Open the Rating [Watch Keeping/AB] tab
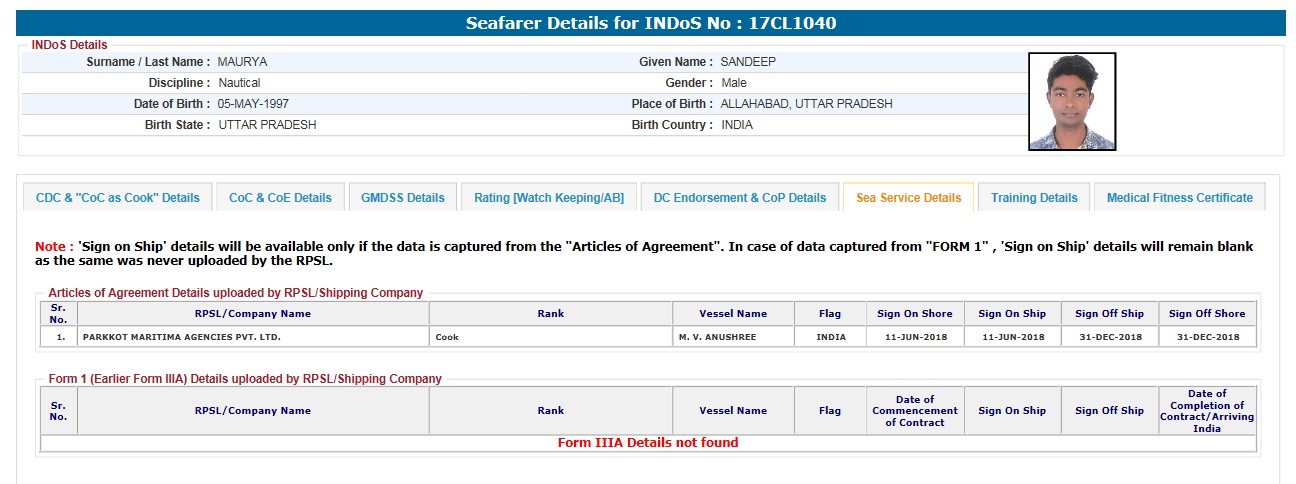The height and width of the screenshot is (484, 1296). 549,198
